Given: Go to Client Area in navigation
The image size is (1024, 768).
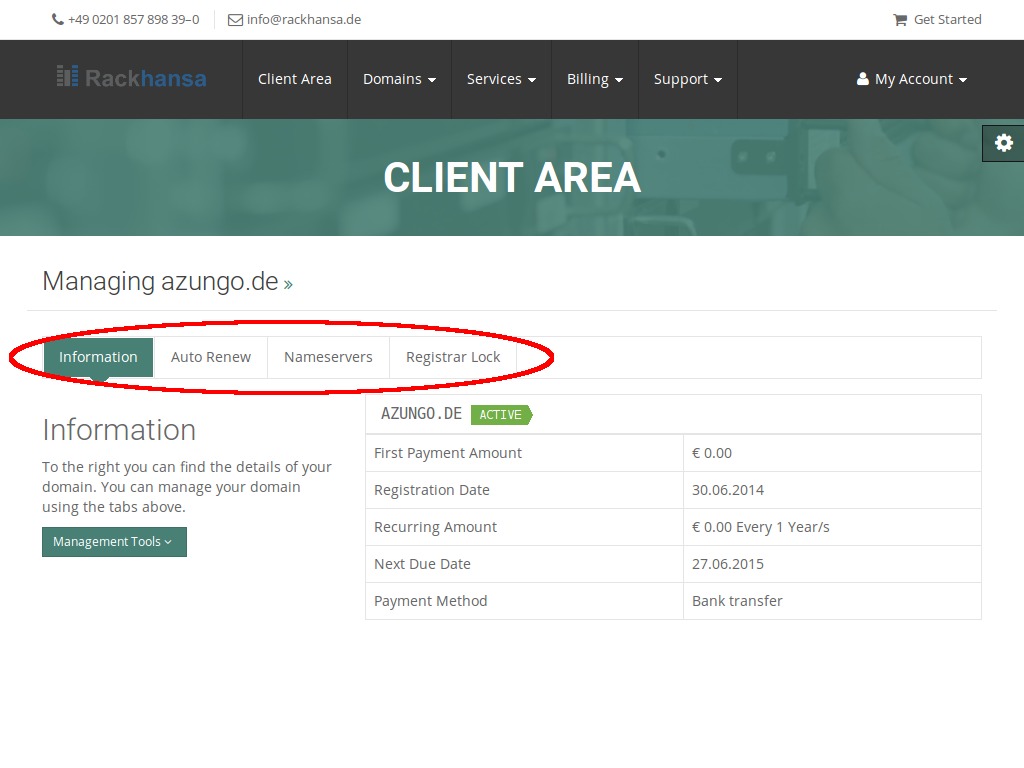Looking at the screenshot, I should pyautogui.click(x=295, y=79).
